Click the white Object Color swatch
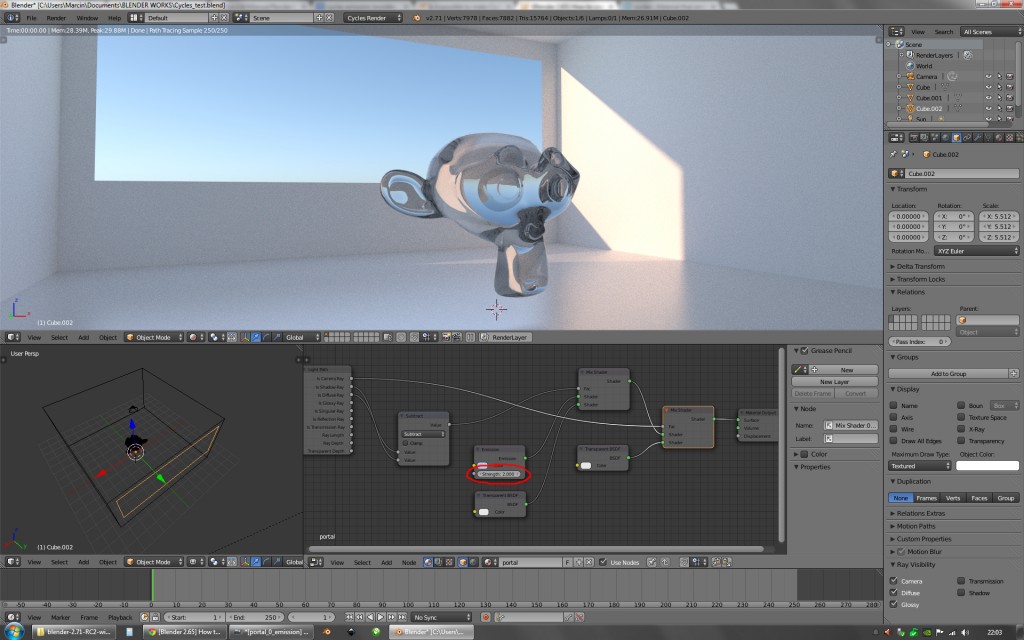The height and width of the screenshot is (640, 1024). (989, 465)
